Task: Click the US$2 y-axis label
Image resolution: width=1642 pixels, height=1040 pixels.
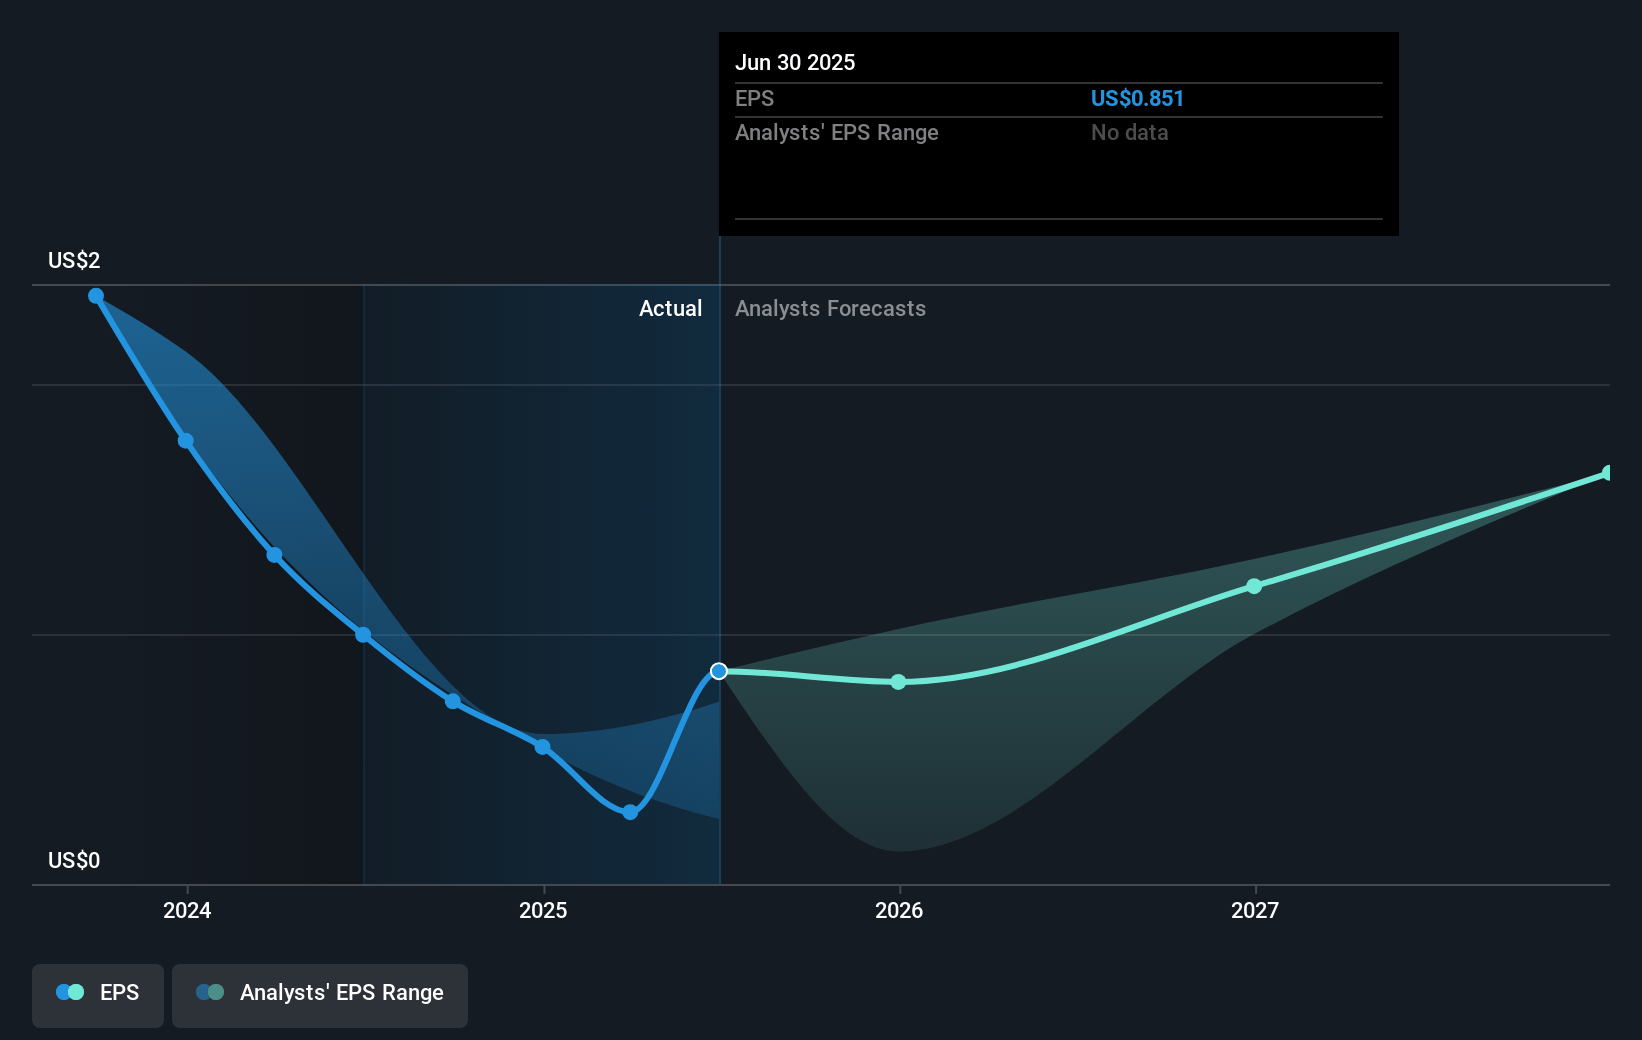Action: click(74, 260)
